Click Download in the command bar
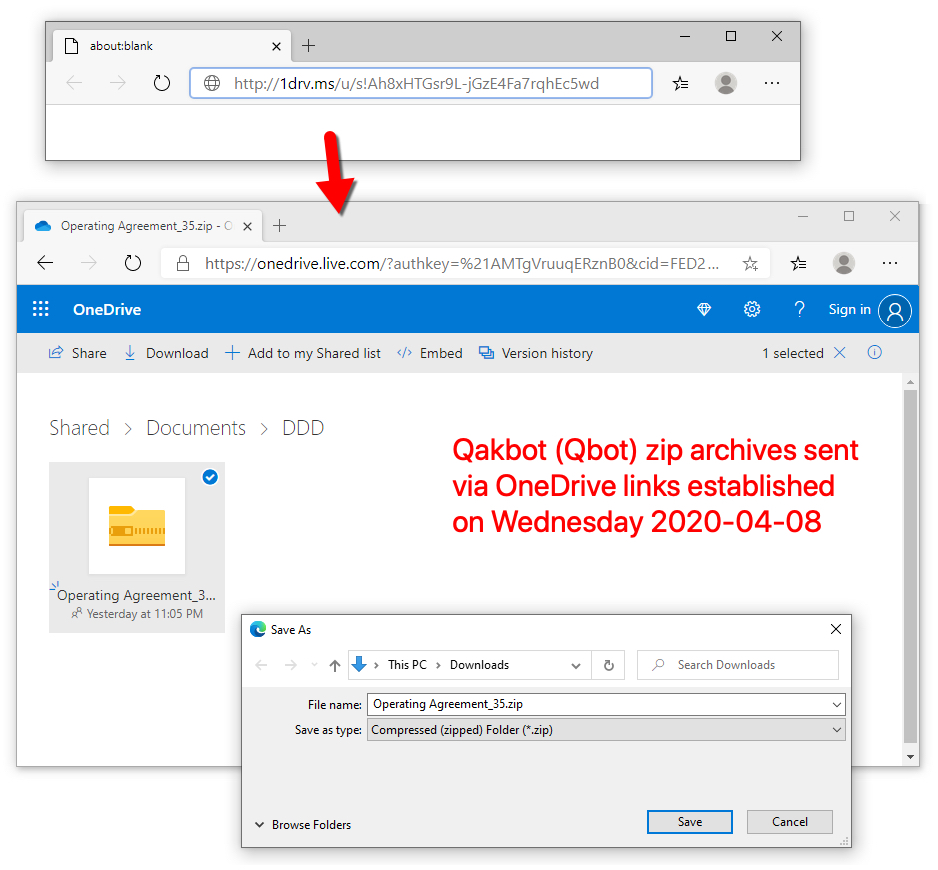This screenshot has width=938, height=870. point(166,353)
